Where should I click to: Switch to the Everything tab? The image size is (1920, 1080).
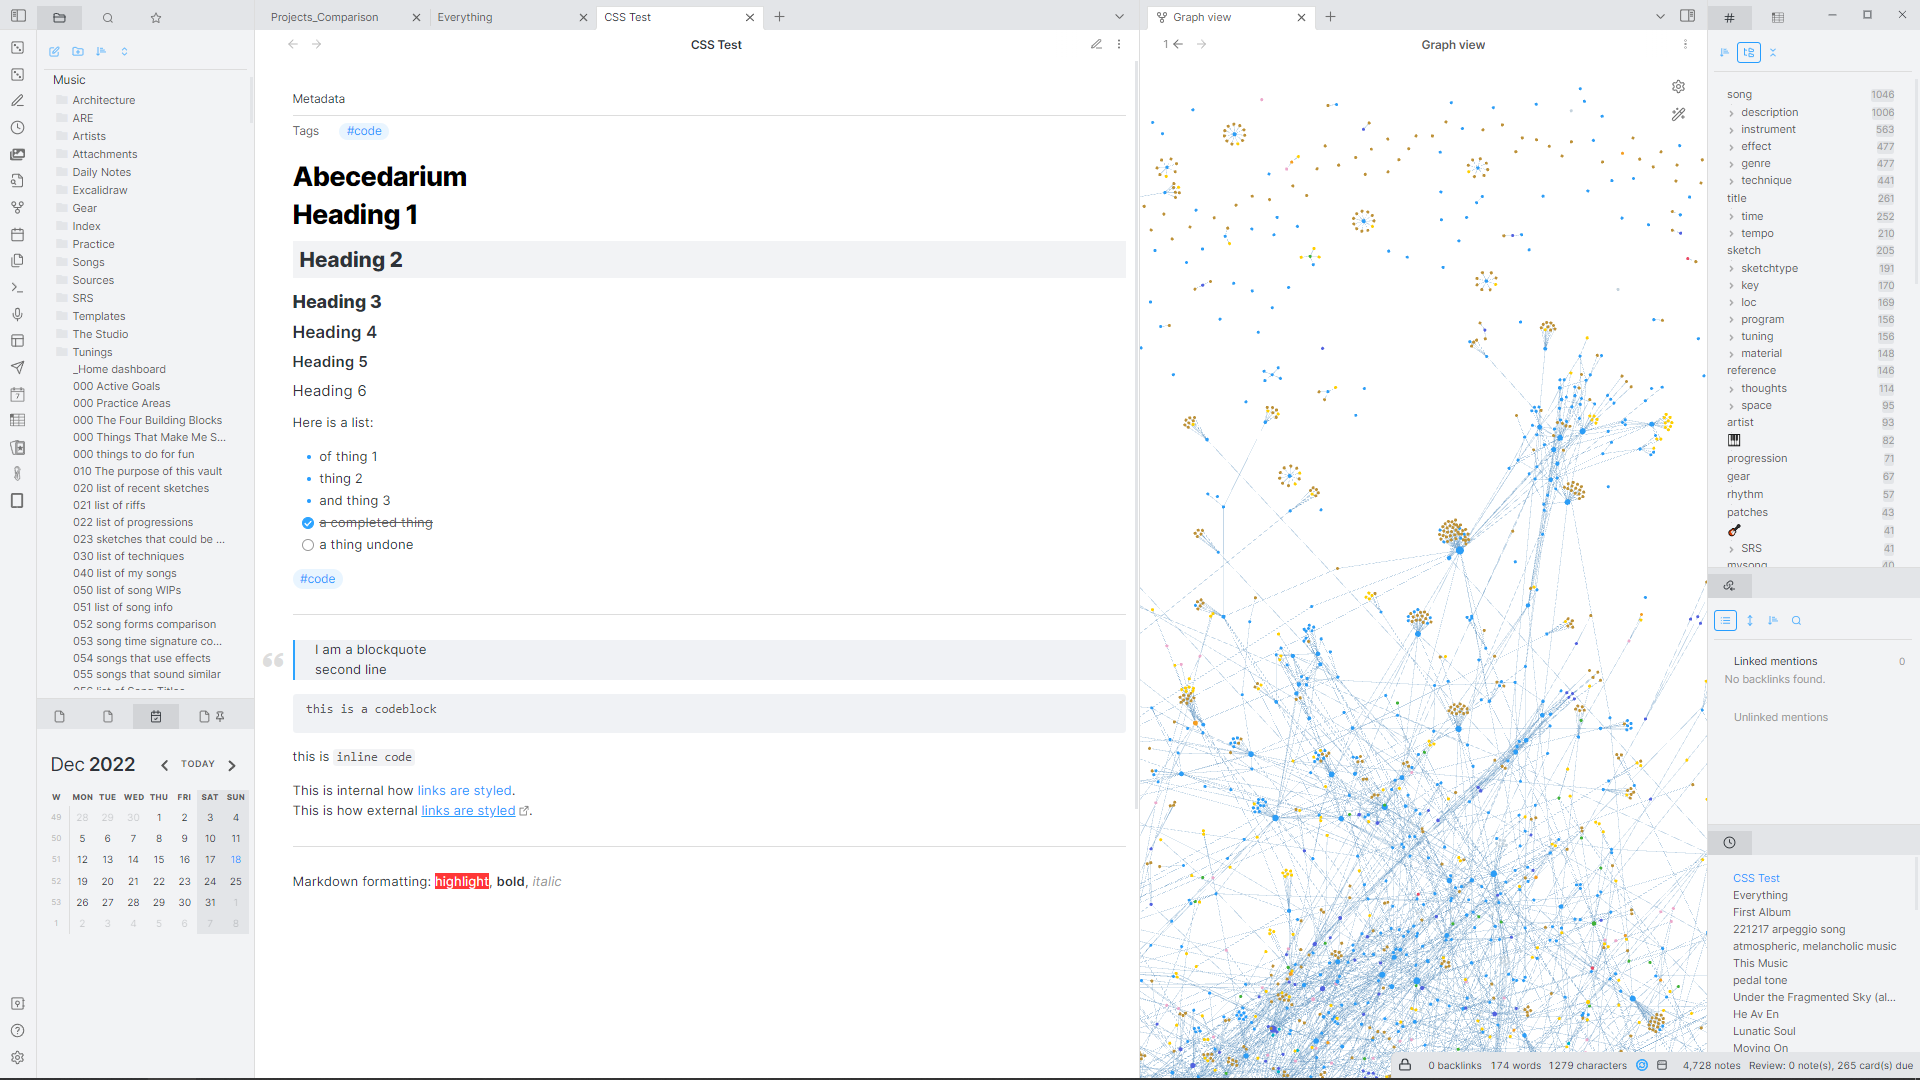(465, 17)
